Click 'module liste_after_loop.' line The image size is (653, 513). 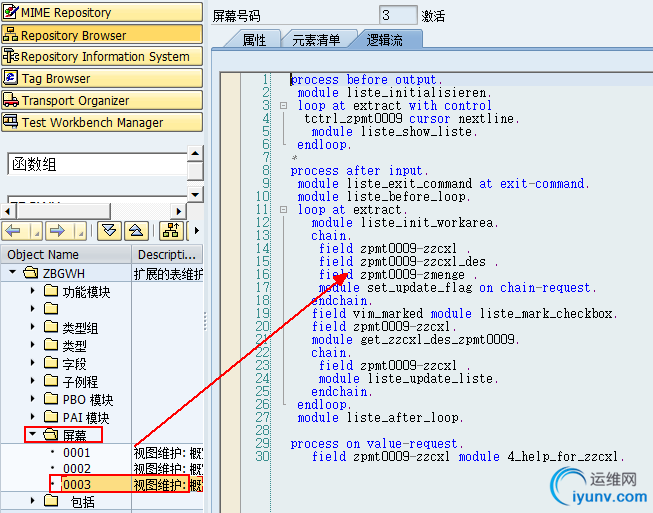pos(380,417)
